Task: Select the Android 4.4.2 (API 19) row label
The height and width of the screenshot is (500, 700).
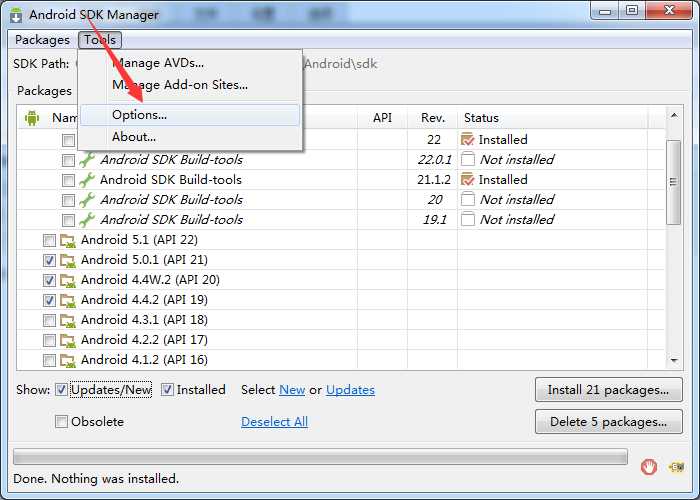Action: pos(144,300)
